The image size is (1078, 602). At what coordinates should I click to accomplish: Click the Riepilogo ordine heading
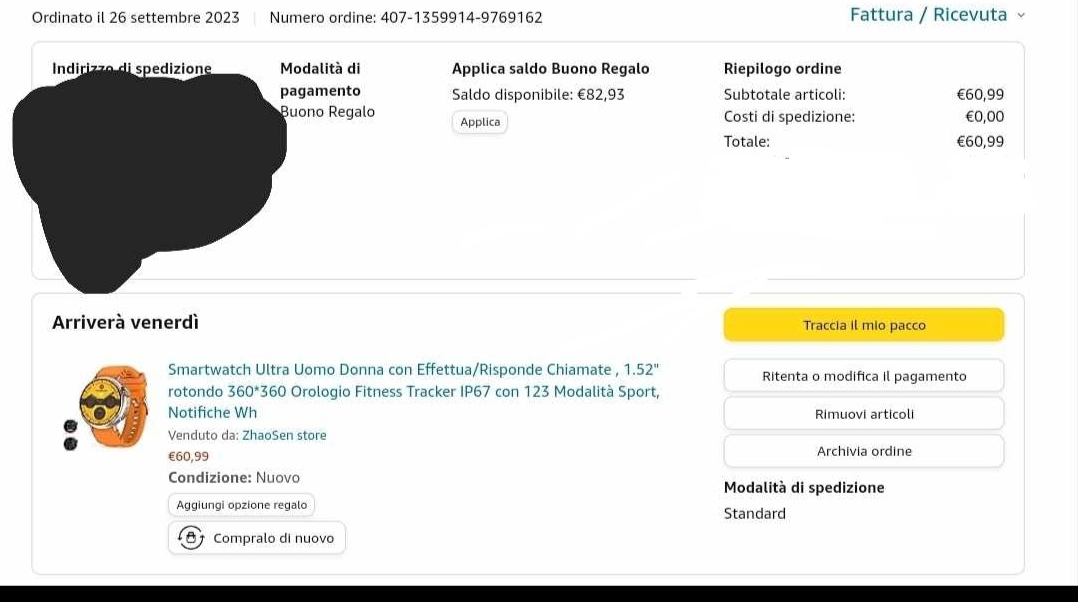coord(782,69)
